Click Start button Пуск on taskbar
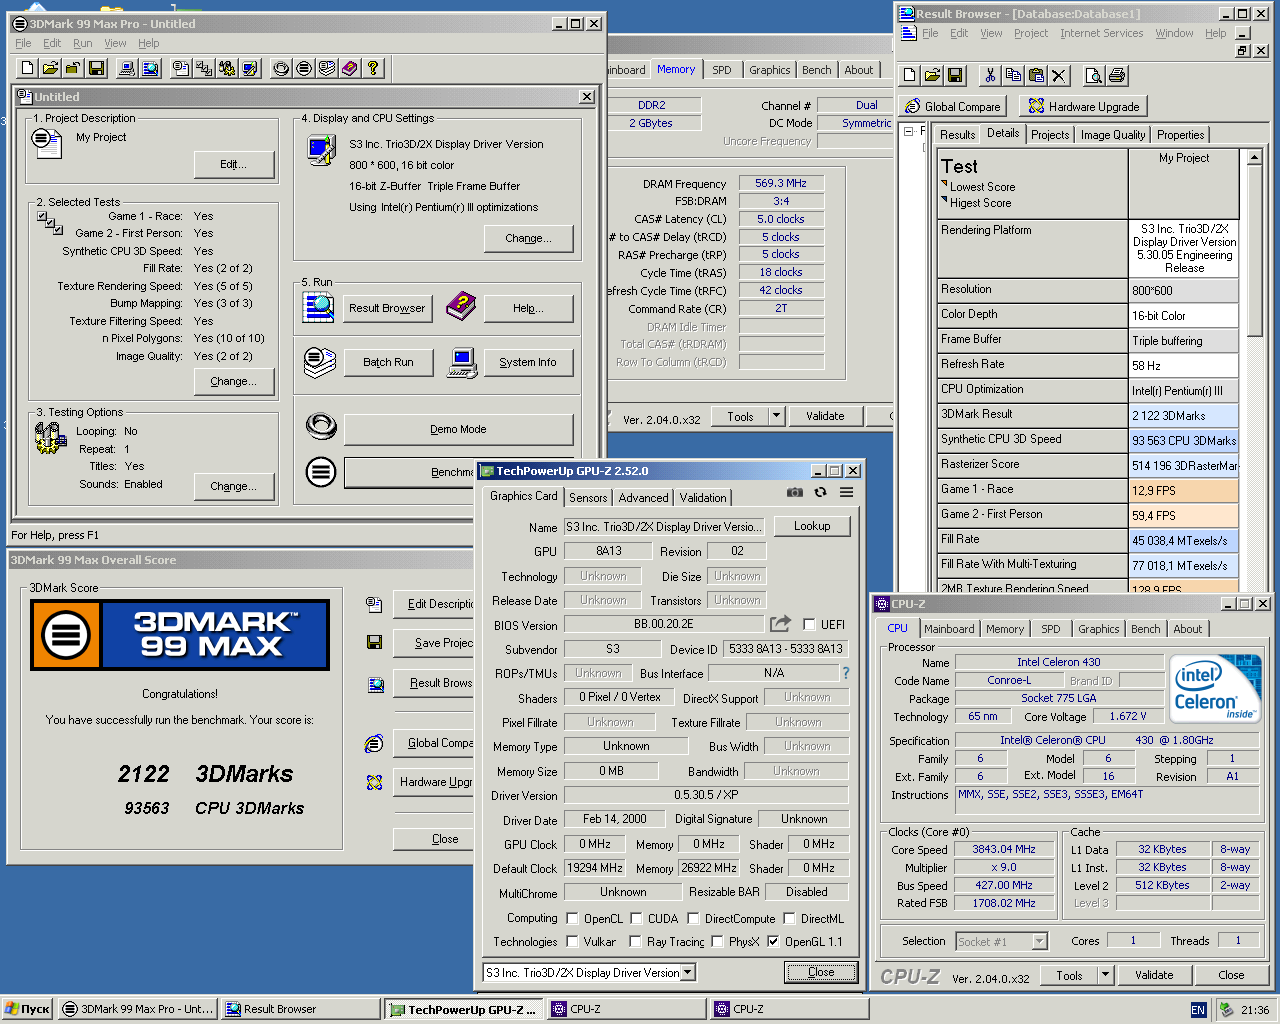Viewport: 1280px width, 1024px height. pyautogui.click(x=27, y=1009)
